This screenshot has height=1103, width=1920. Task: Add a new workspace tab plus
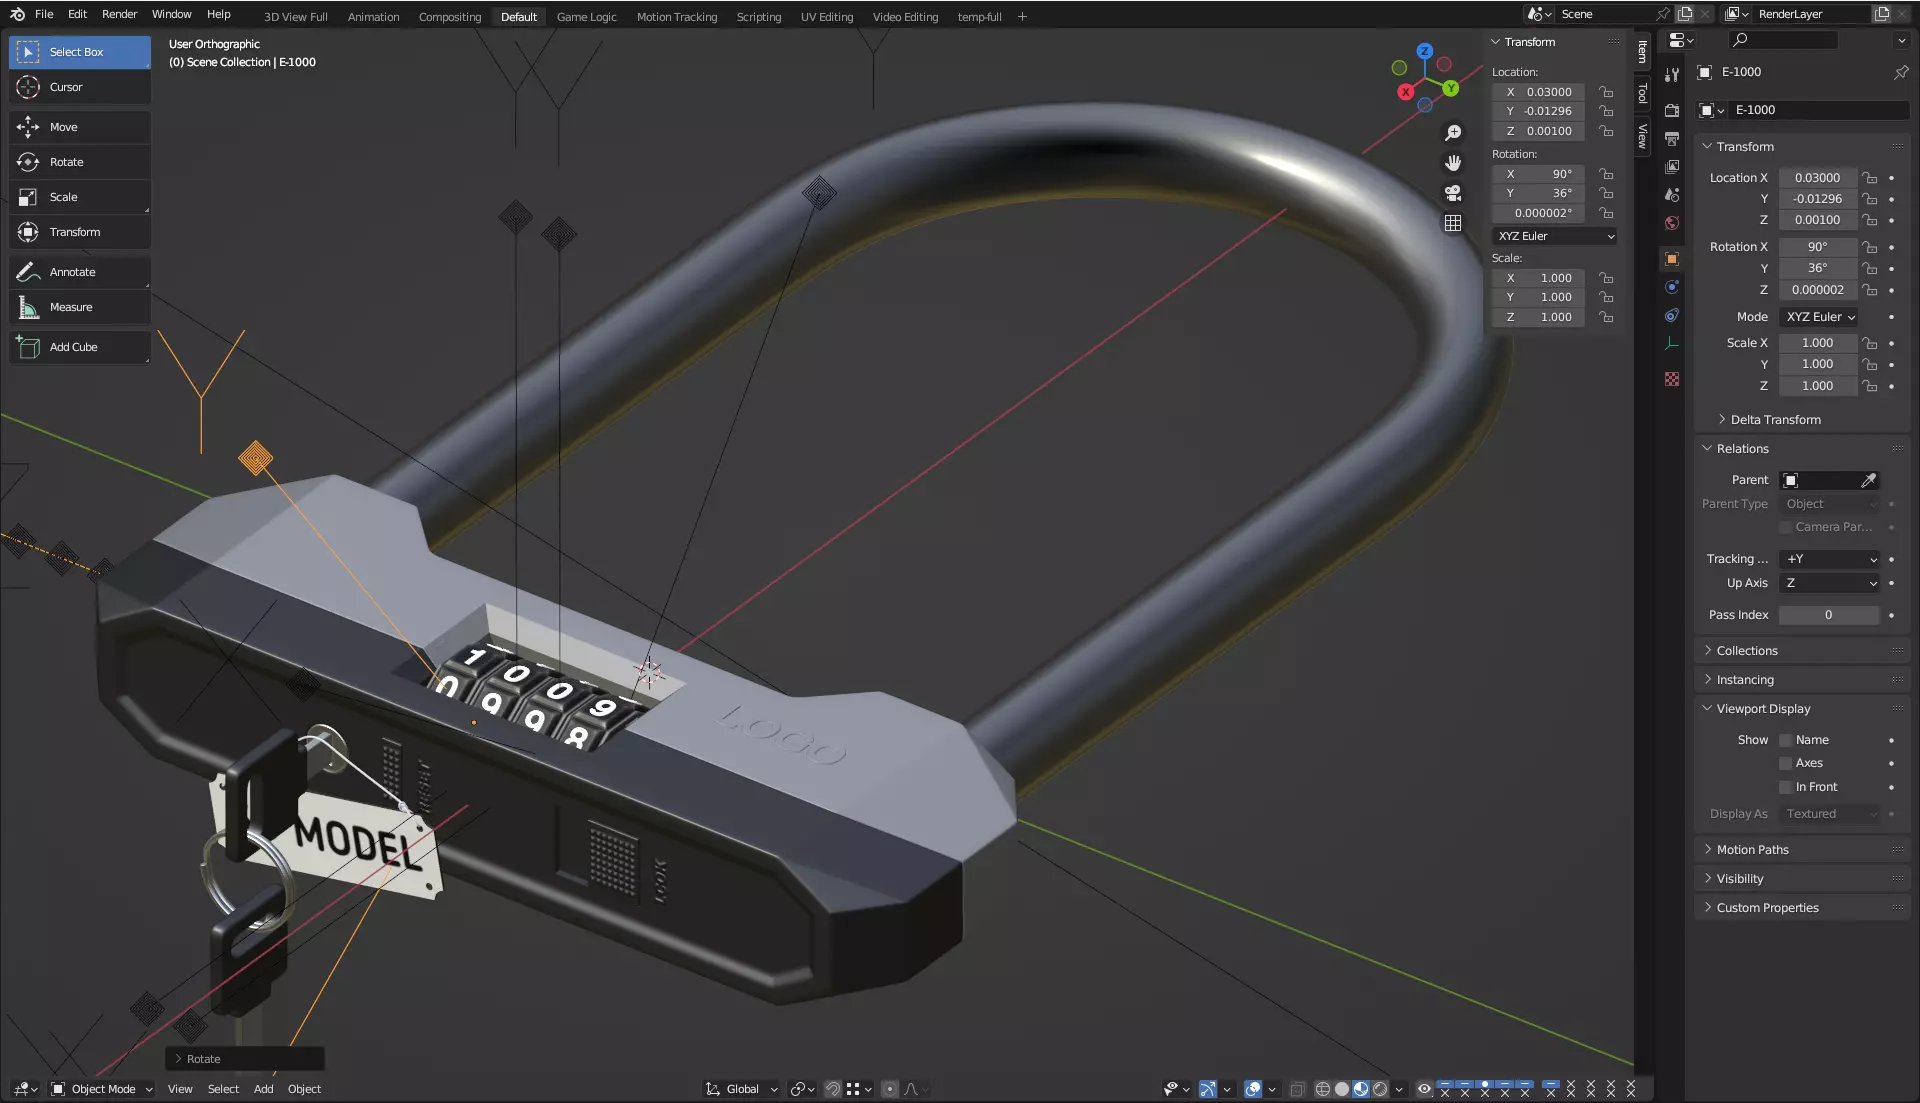1022,17
